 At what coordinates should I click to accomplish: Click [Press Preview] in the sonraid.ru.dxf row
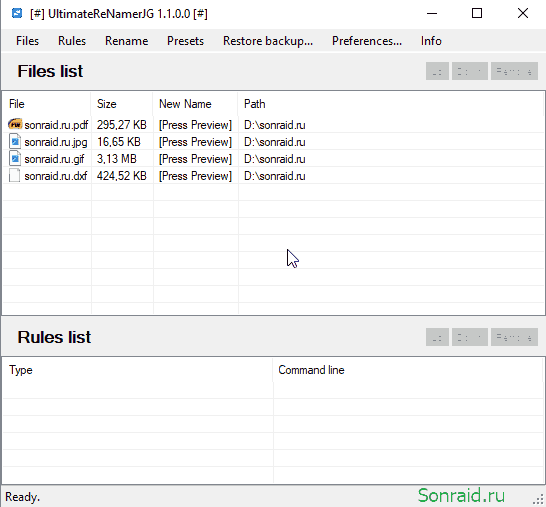click(195, 176)
